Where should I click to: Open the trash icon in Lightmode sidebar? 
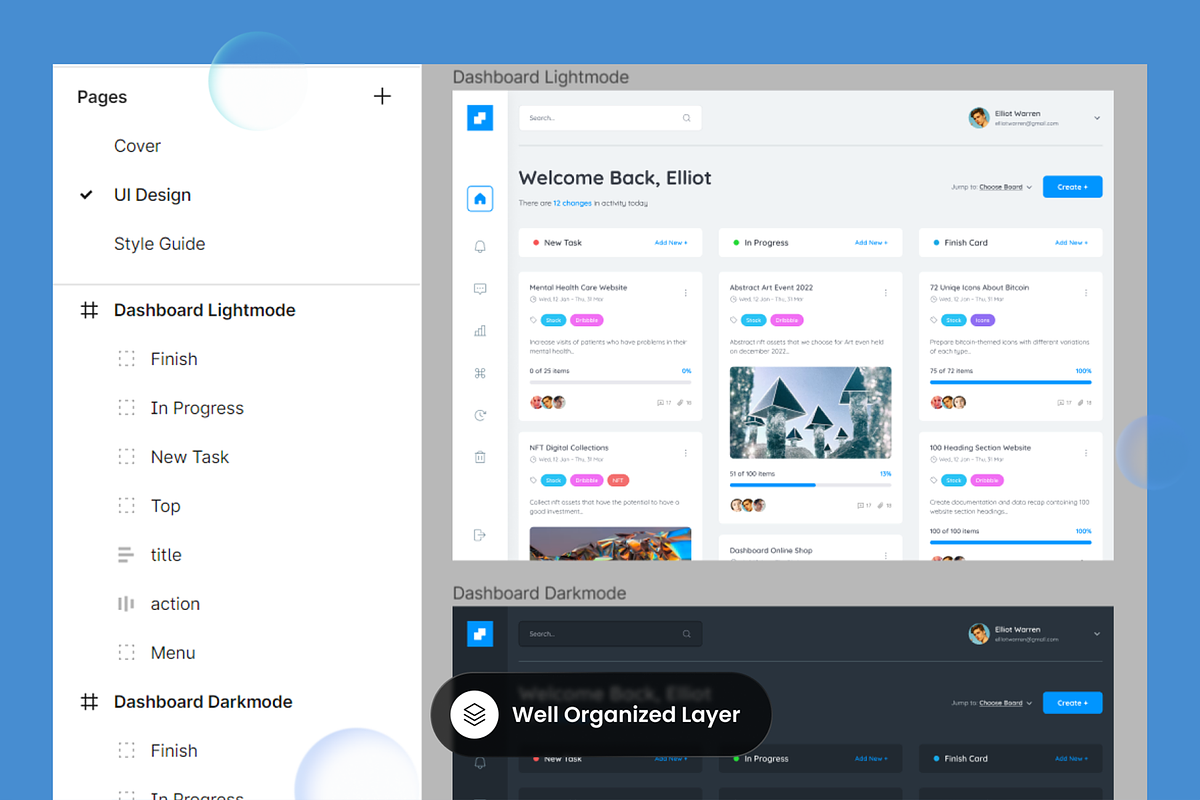(480, 457)
